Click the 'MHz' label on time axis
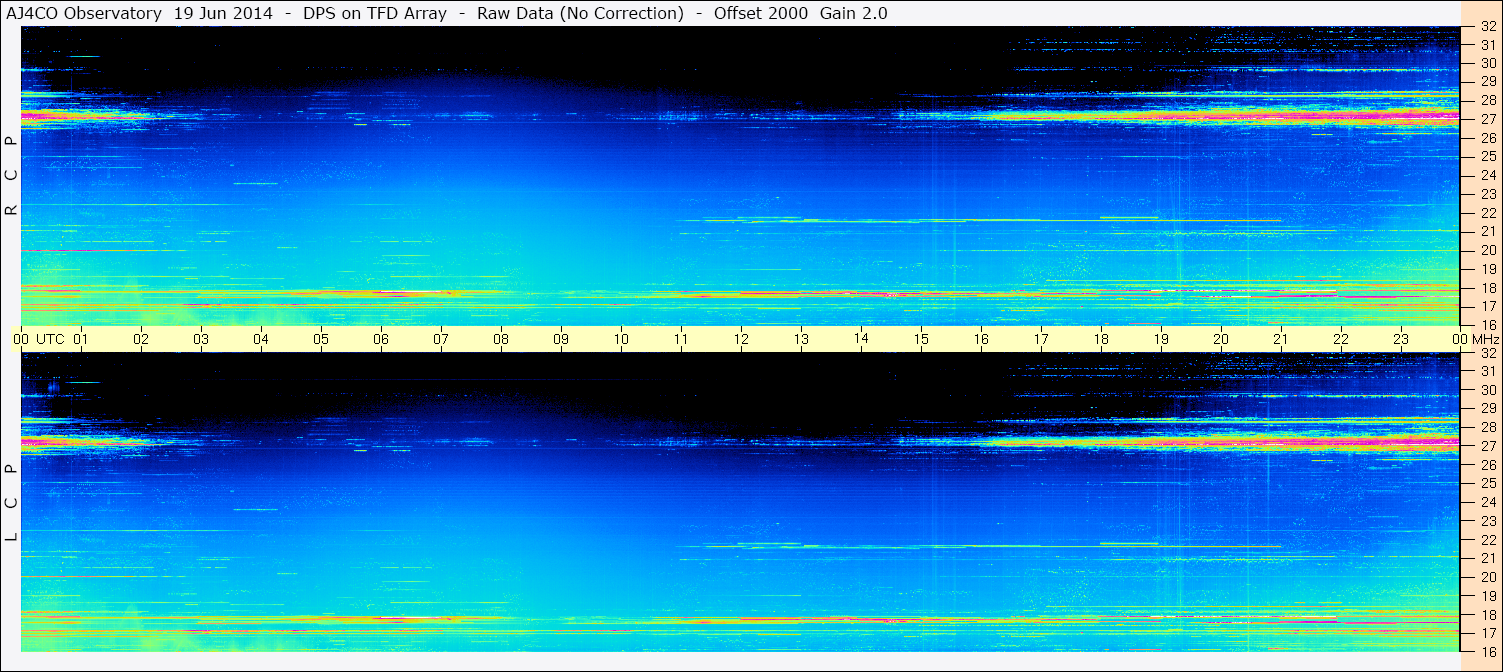 pyautogui.click(x=1485, y=339)
